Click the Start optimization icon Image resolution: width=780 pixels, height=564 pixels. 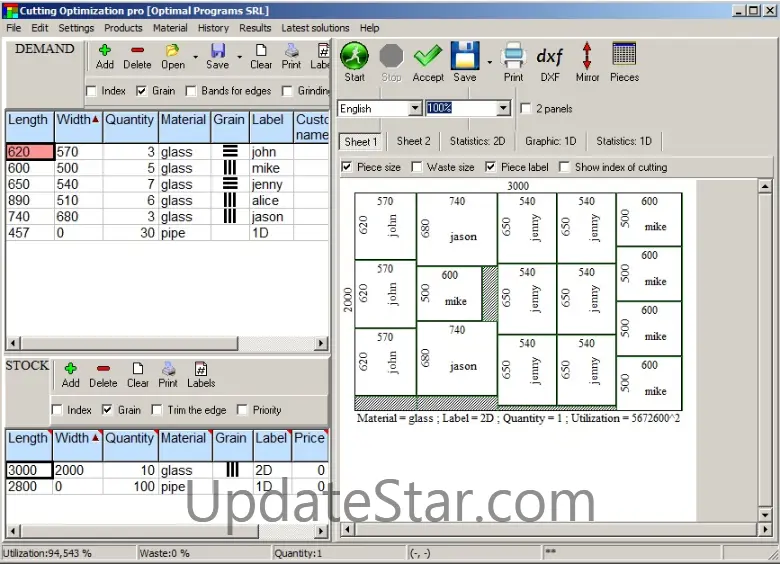[x=354, y=56]
